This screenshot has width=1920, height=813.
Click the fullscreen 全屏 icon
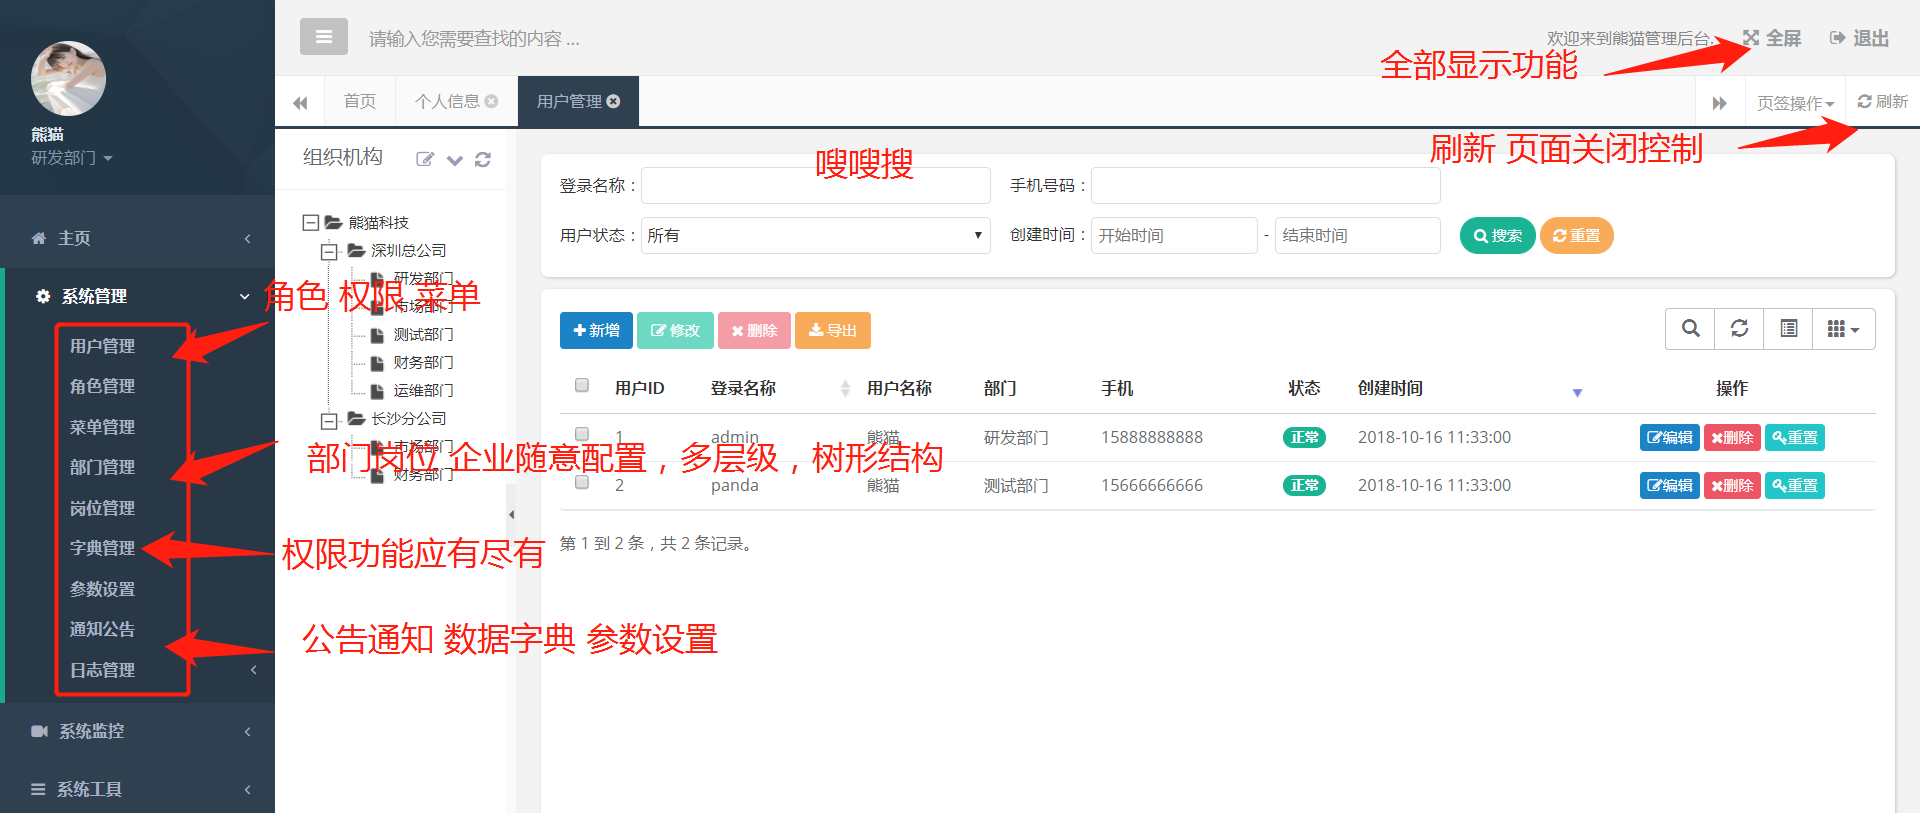(1751, 38)
